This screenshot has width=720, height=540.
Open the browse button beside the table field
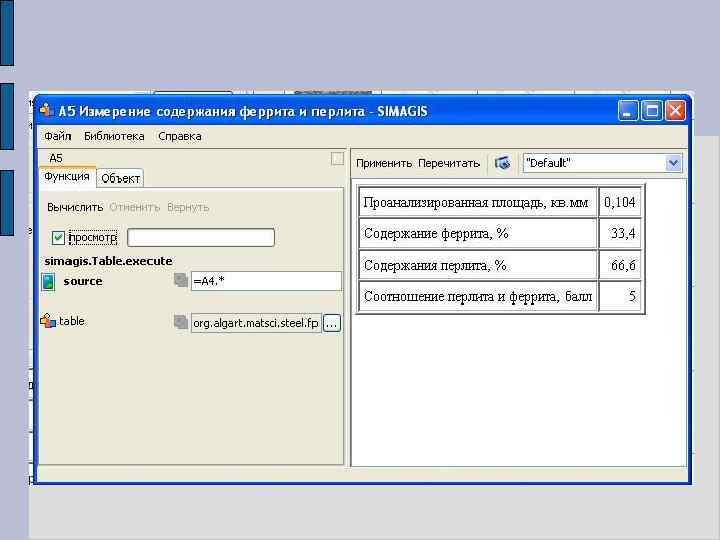point(332,323)
